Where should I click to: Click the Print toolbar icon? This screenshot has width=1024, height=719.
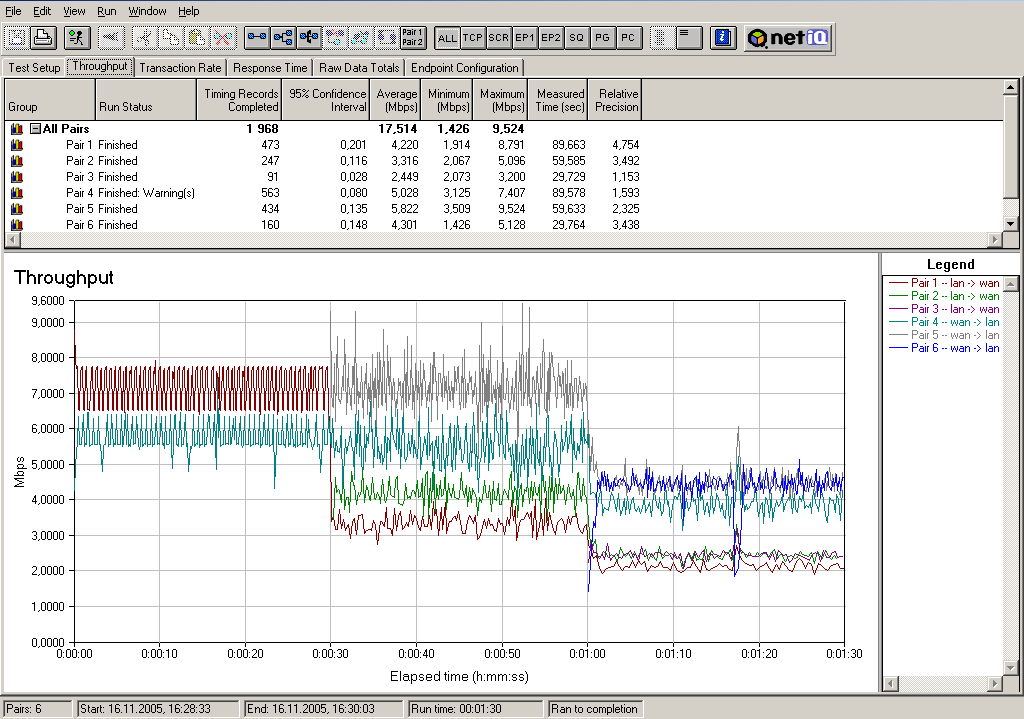42,38
